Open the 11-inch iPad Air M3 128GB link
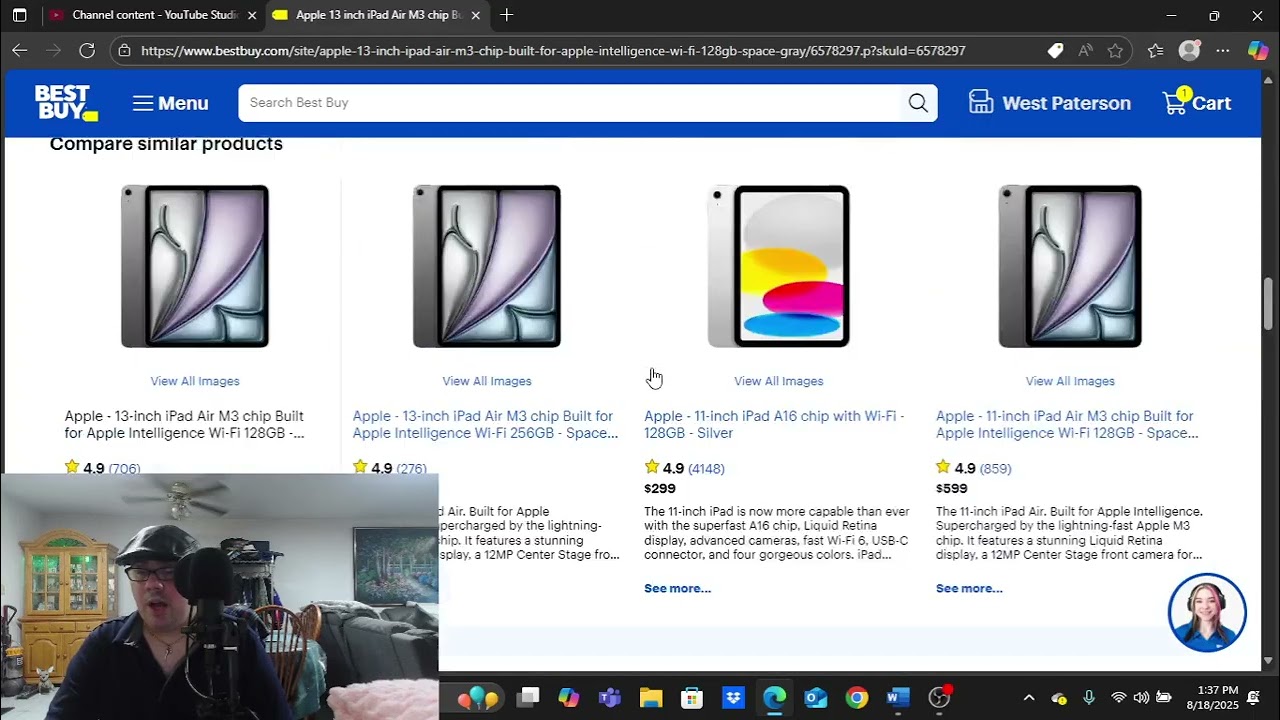The height and width of the screenshot is (720, 1280). [x=1067, y=424]
